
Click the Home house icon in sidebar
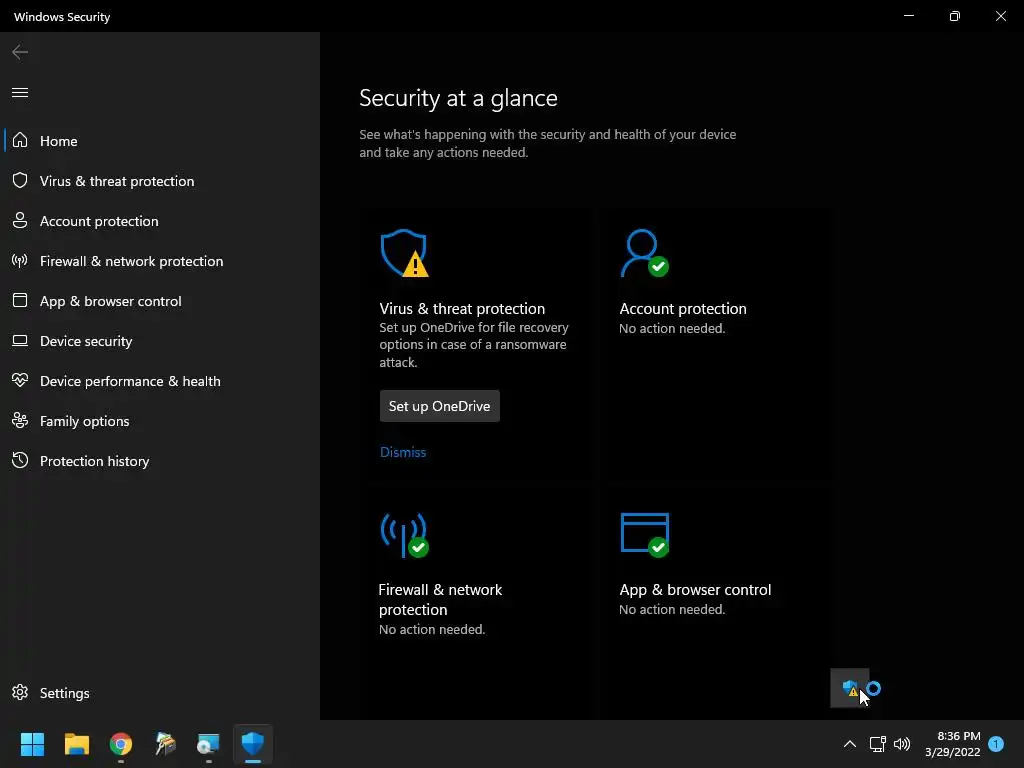pos(20,140)
